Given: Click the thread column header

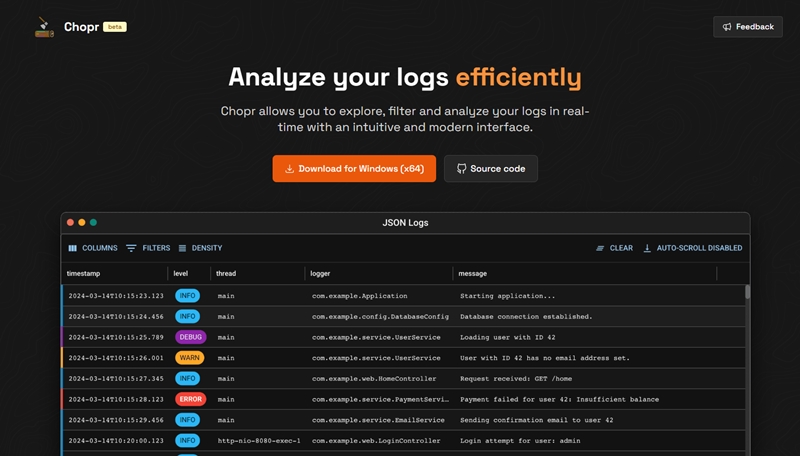Looking at the screenshot, I should tap(226, 273).
